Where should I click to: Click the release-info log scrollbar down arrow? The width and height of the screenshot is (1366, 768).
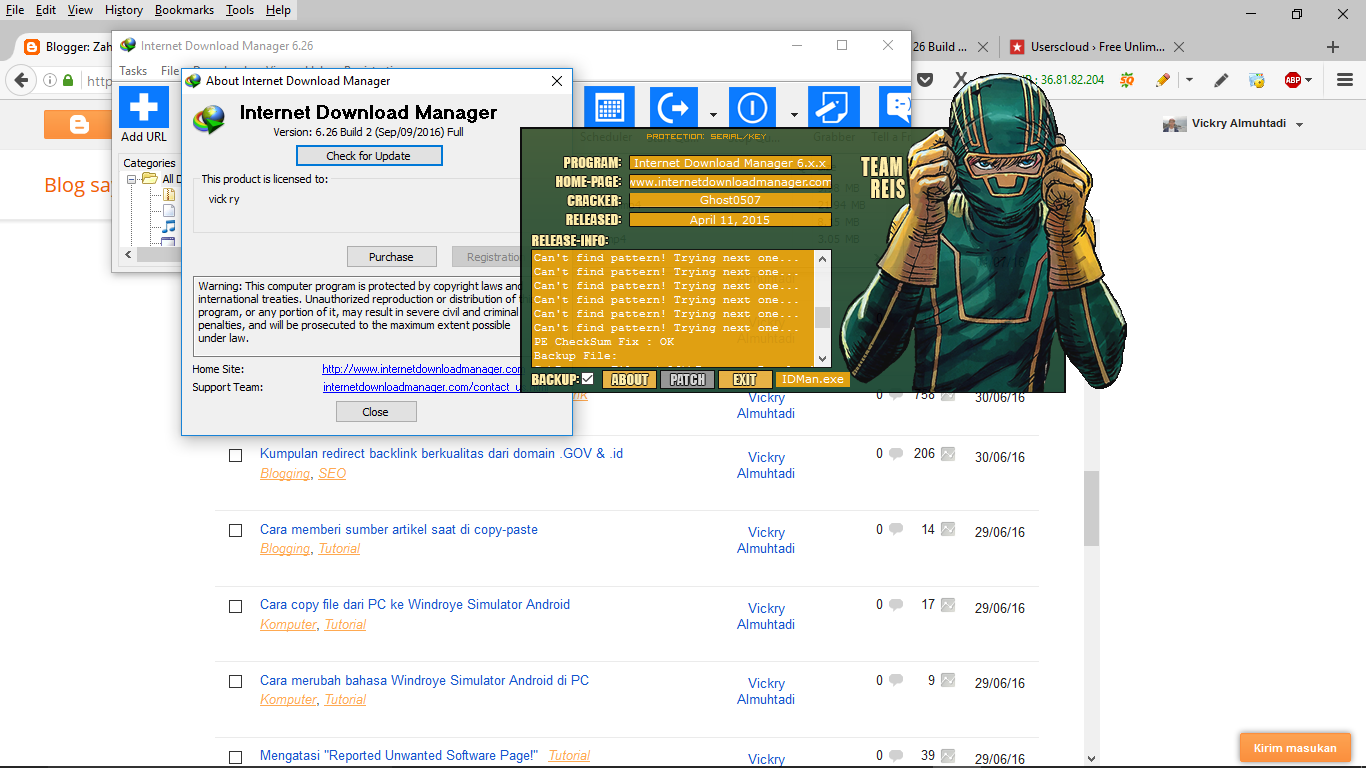823,358
